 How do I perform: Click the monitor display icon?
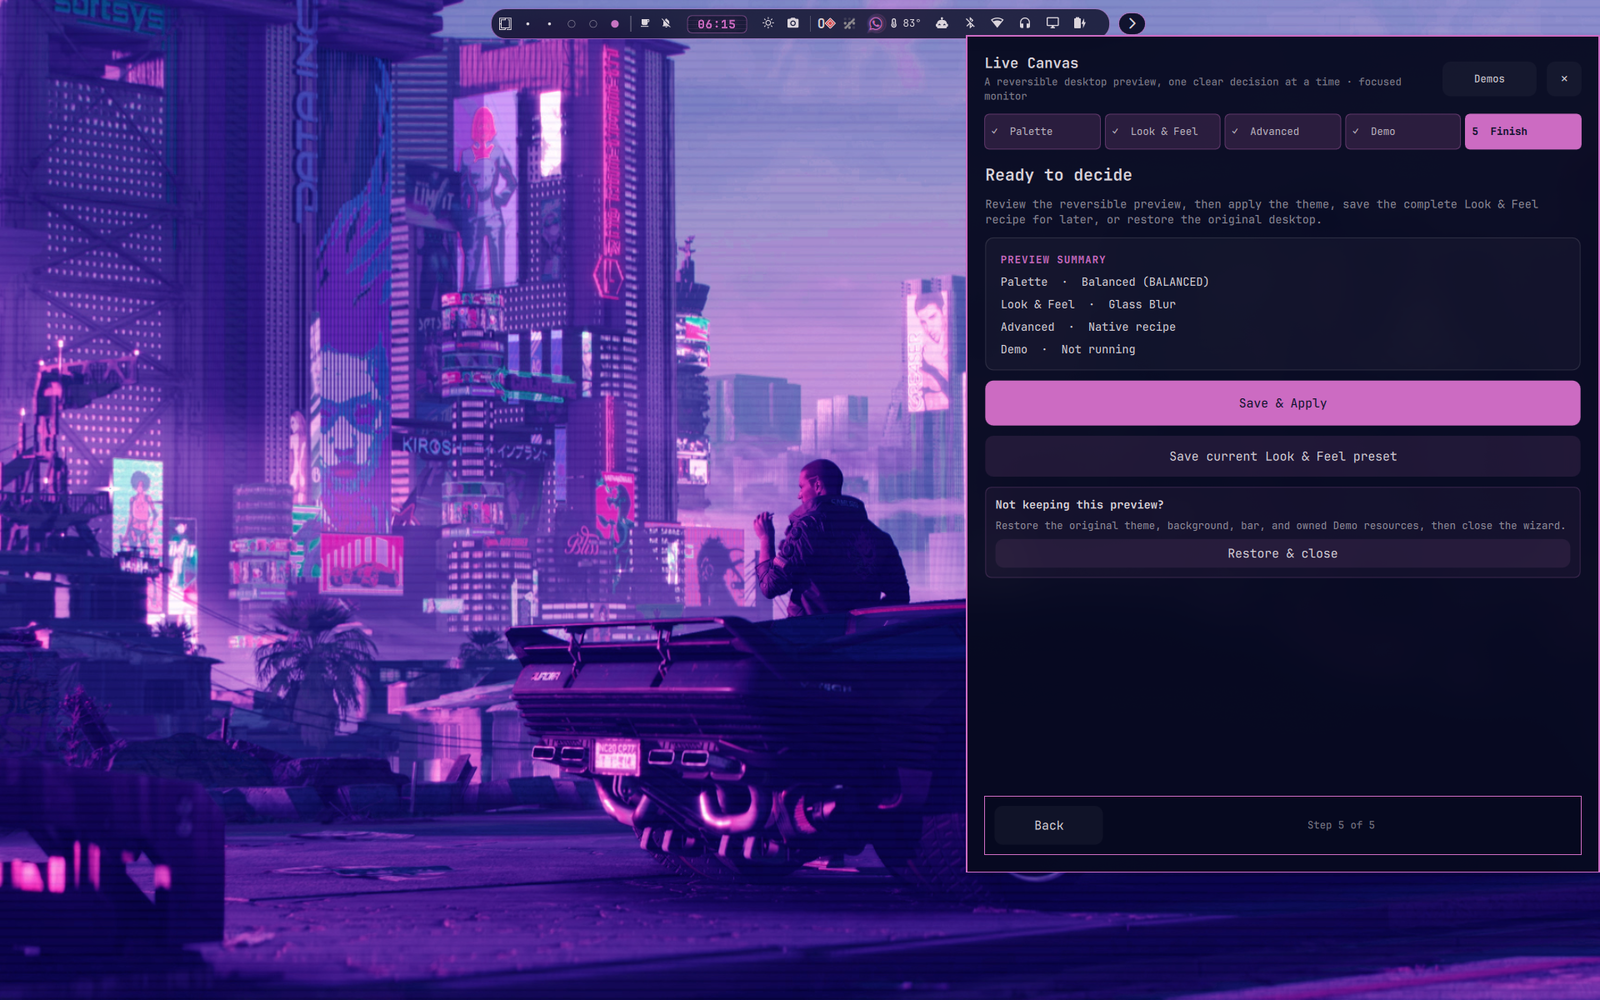[1053, 23]
